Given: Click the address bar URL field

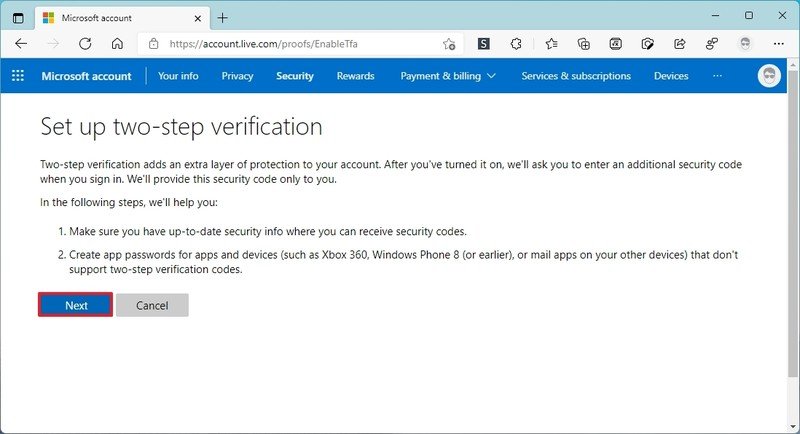Looking at the screenshot, I should [x=301, y=44].
